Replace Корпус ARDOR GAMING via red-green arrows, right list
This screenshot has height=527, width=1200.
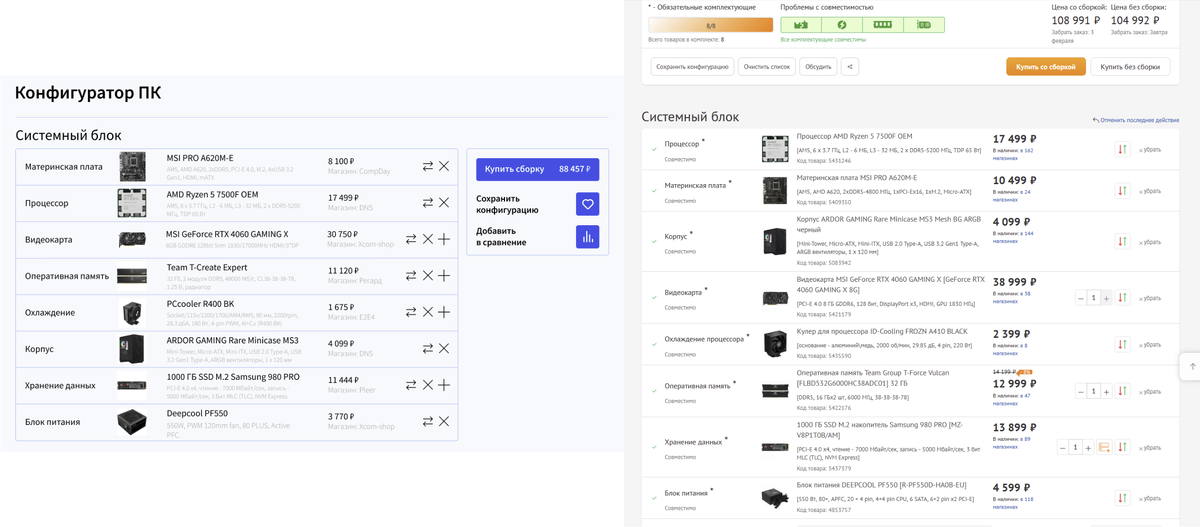[x=1122, y=241]
